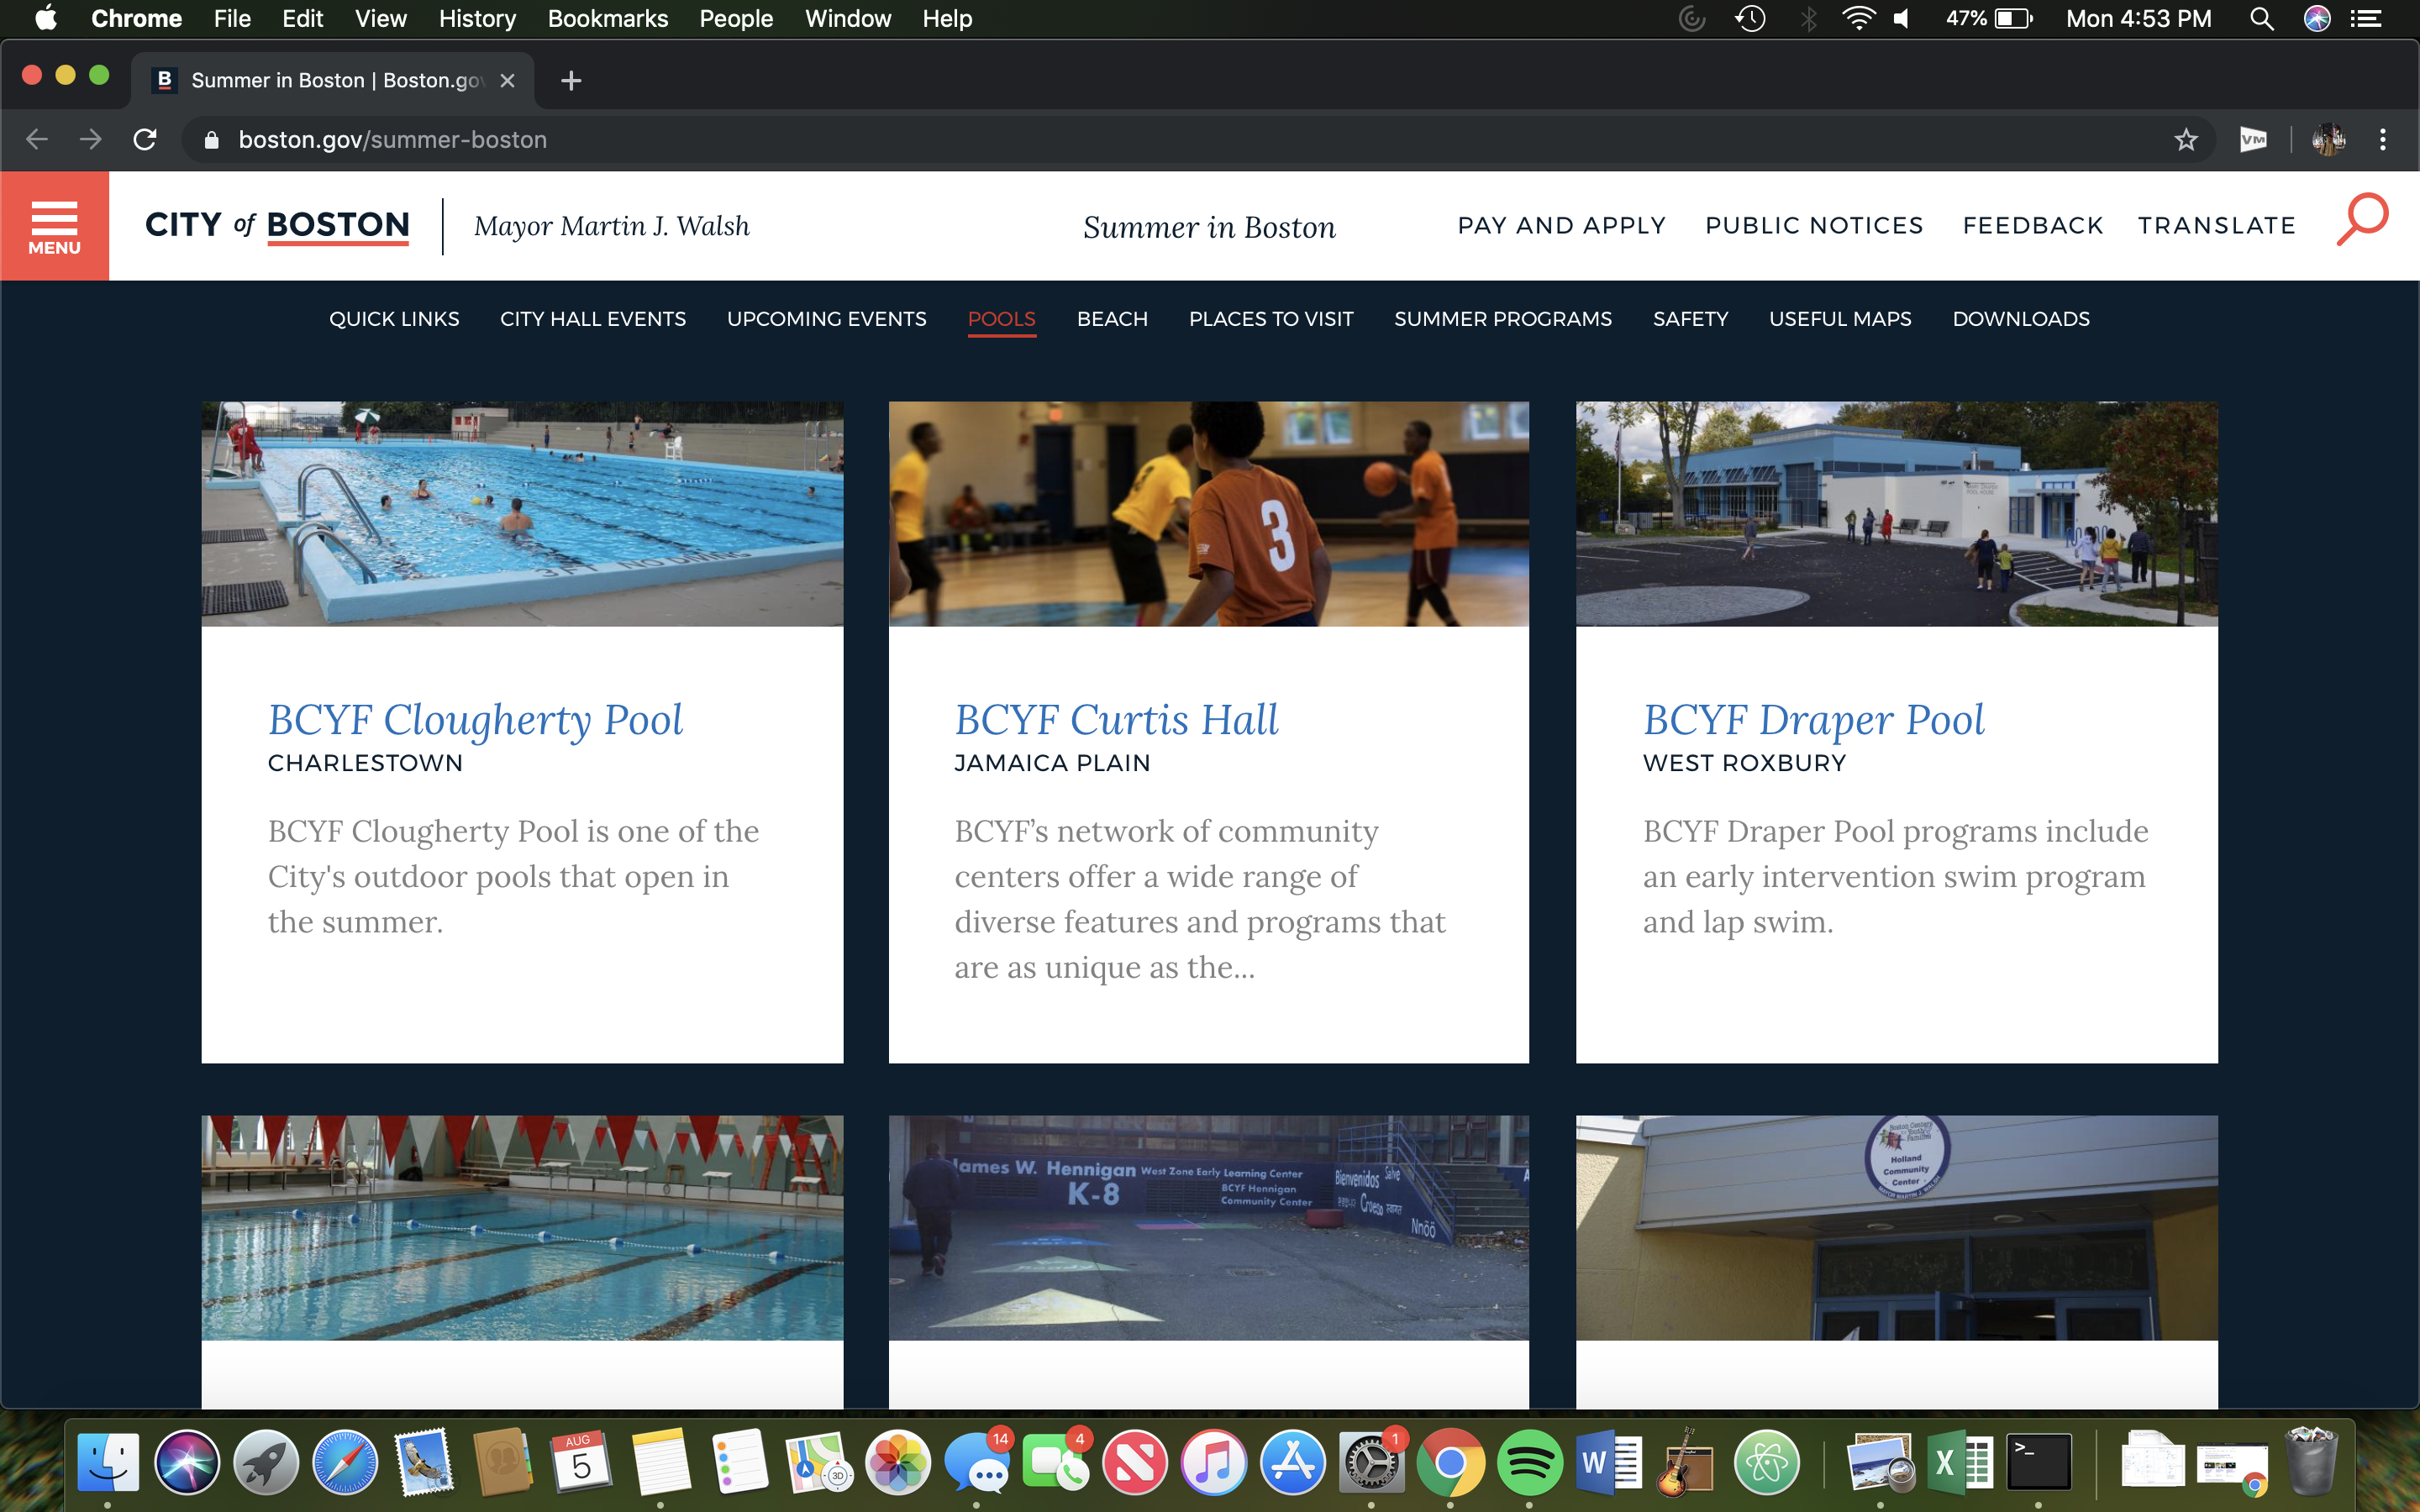This screenshot has height=1512, width=2420.
Task: Open Spotify from the dock
Action: pos(1529,1463)
